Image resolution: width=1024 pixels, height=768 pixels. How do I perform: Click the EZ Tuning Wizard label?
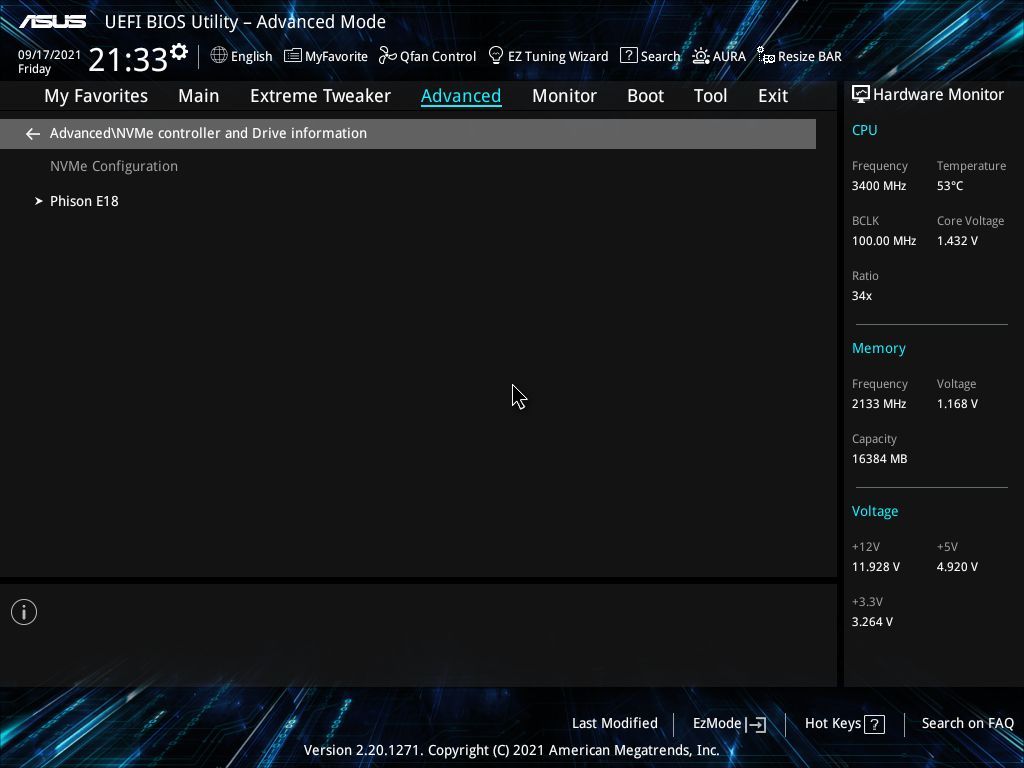(x=558, y=57)
